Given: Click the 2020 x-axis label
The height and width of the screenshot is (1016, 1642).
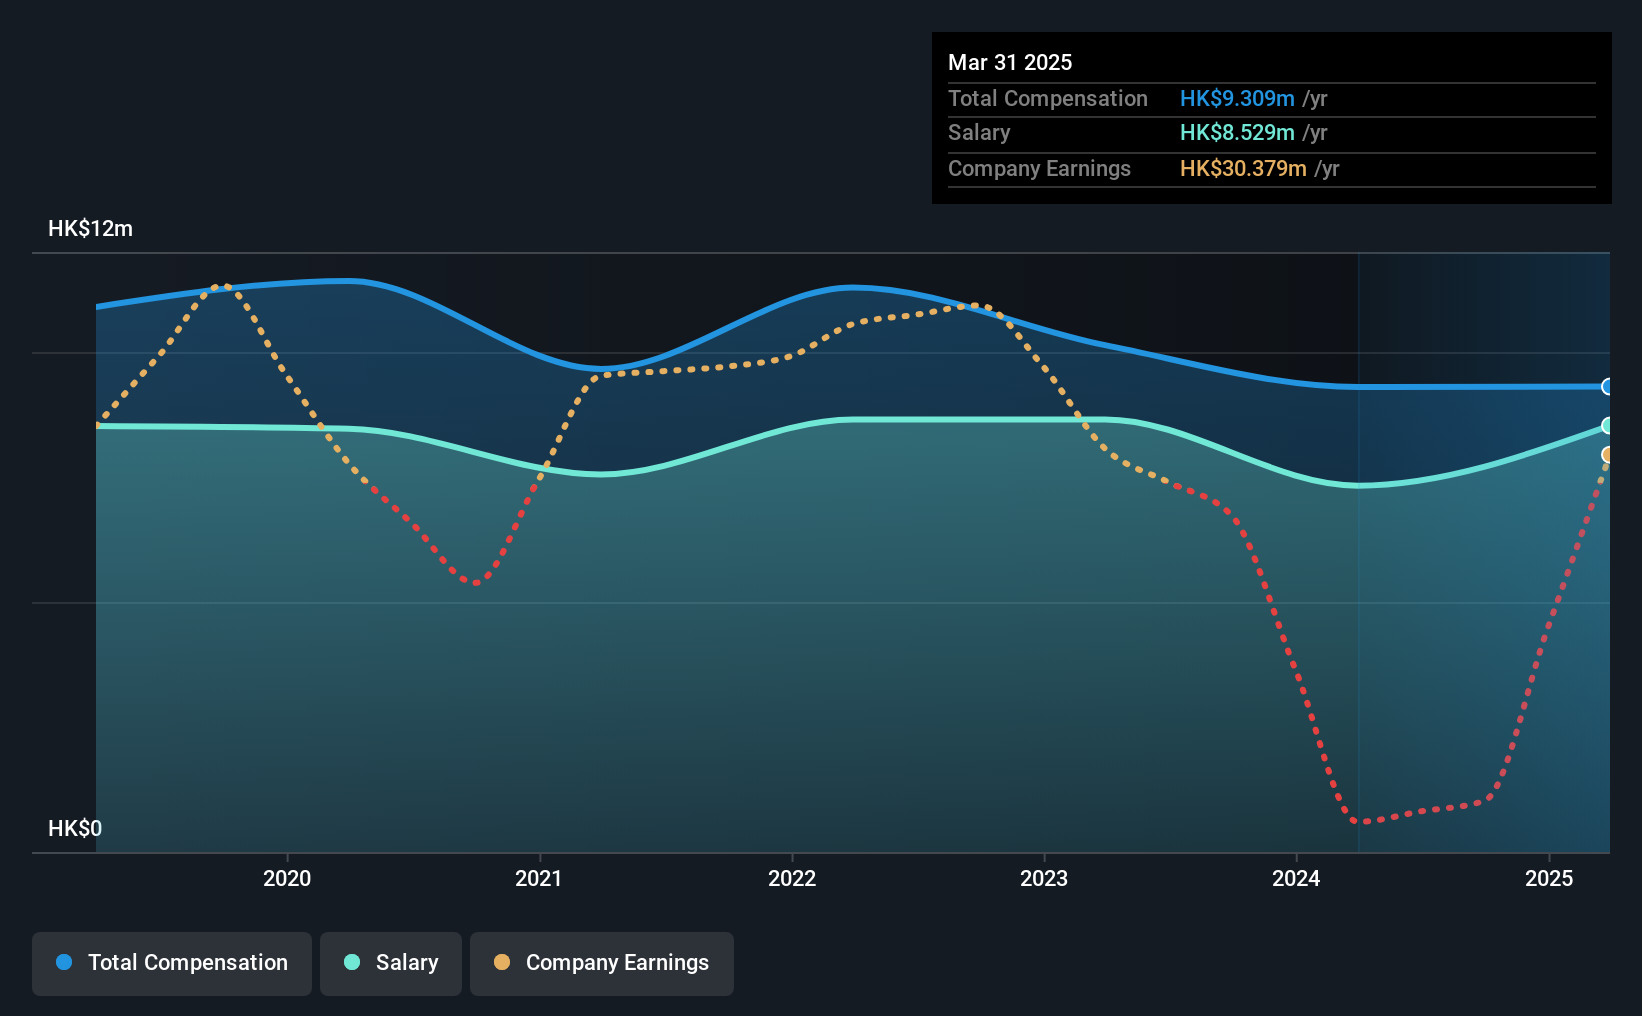Looking at the screenshot, I should click(x=287, y=878).
